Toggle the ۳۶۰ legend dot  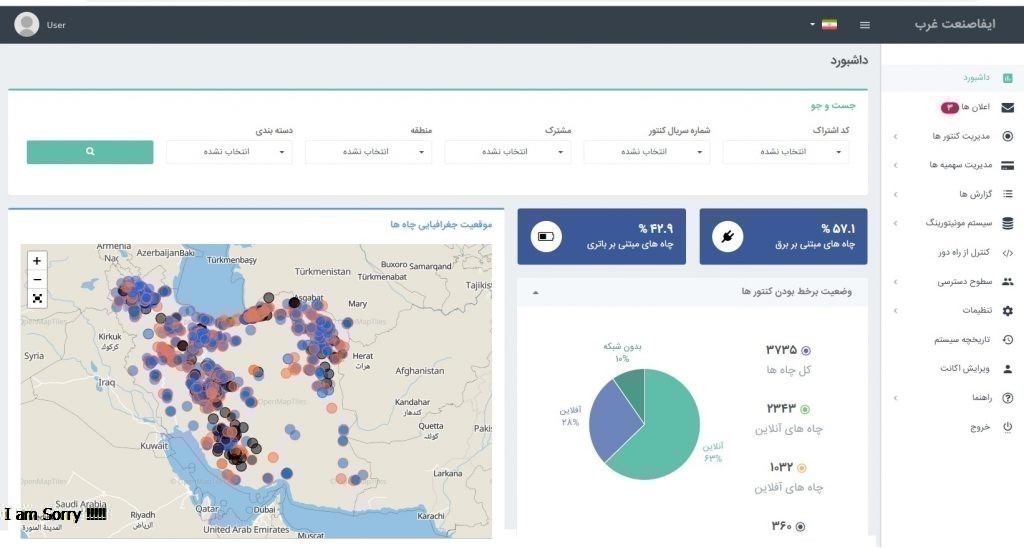coord(800,526)
